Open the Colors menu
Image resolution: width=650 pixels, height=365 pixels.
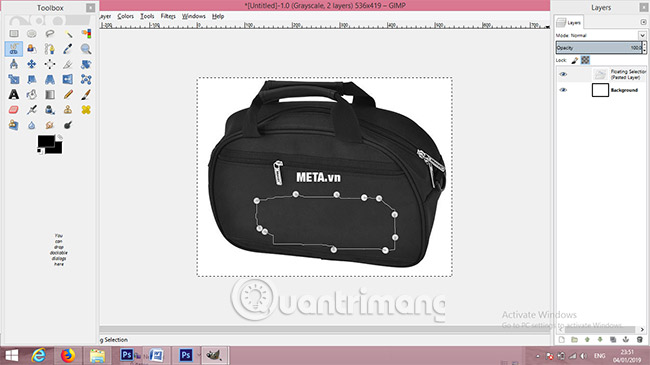tap(125, 16)
